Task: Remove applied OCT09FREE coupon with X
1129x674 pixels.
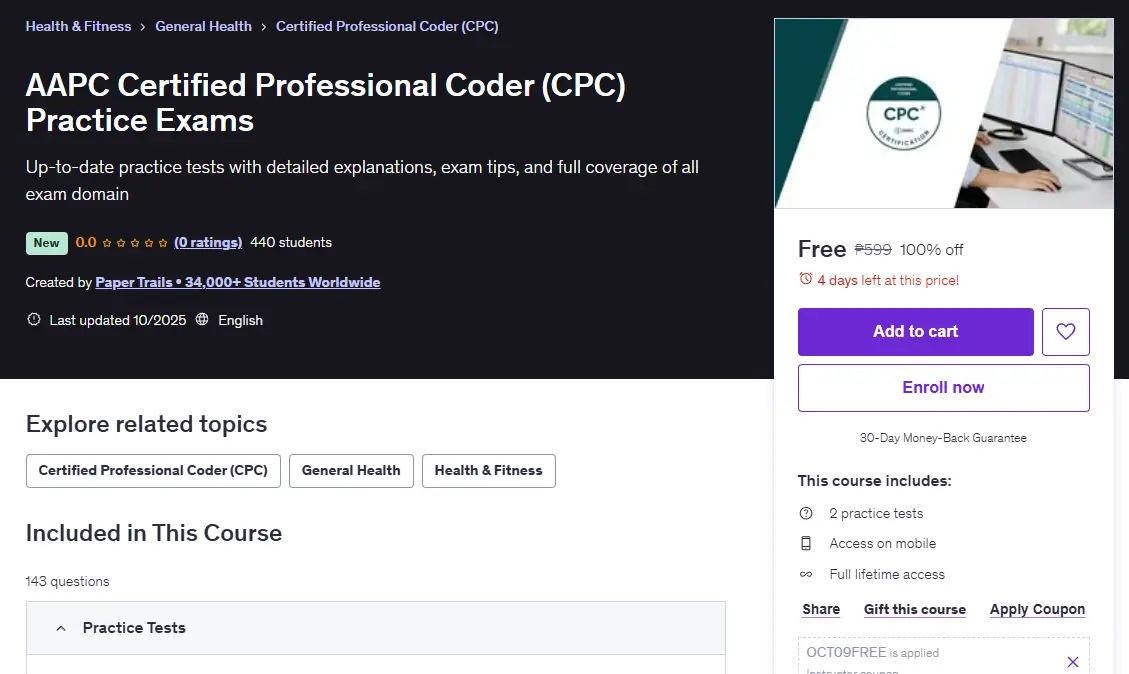Action: pyautogui.click(x=1073, y=662)
